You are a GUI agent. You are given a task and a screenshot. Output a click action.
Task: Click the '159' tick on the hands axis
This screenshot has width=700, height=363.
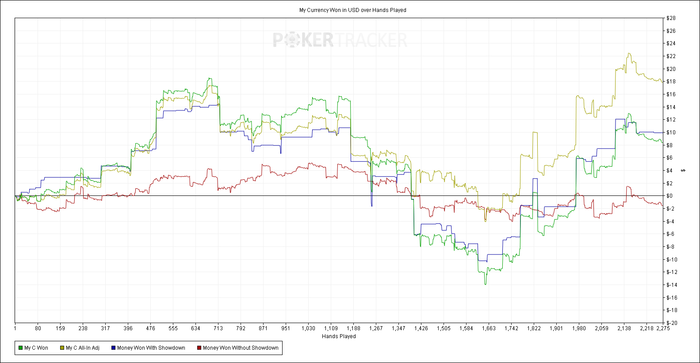click(x=60, y=328)
